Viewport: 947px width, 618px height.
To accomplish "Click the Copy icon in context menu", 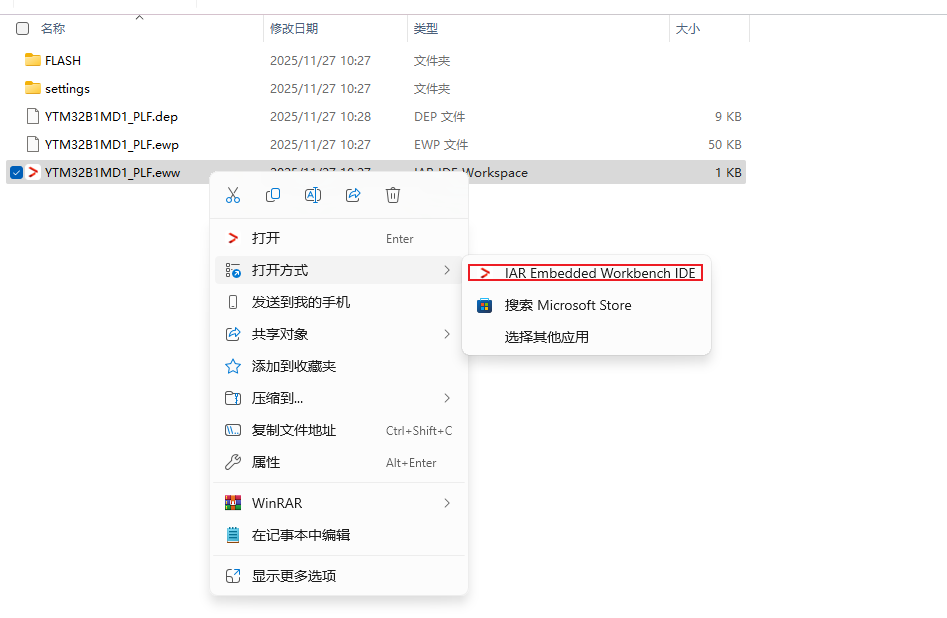I will 273,196.
